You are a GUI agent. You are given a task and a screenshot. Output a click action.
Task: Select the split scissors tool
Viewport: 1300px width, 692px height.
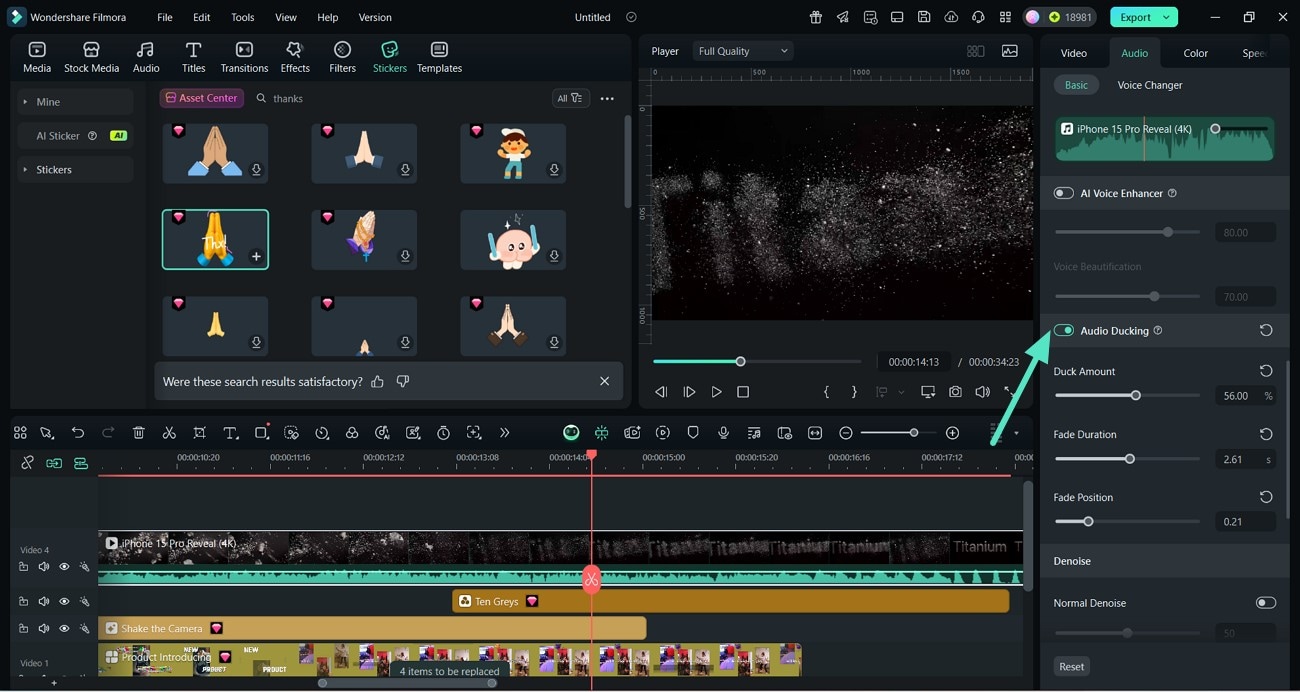169,433
